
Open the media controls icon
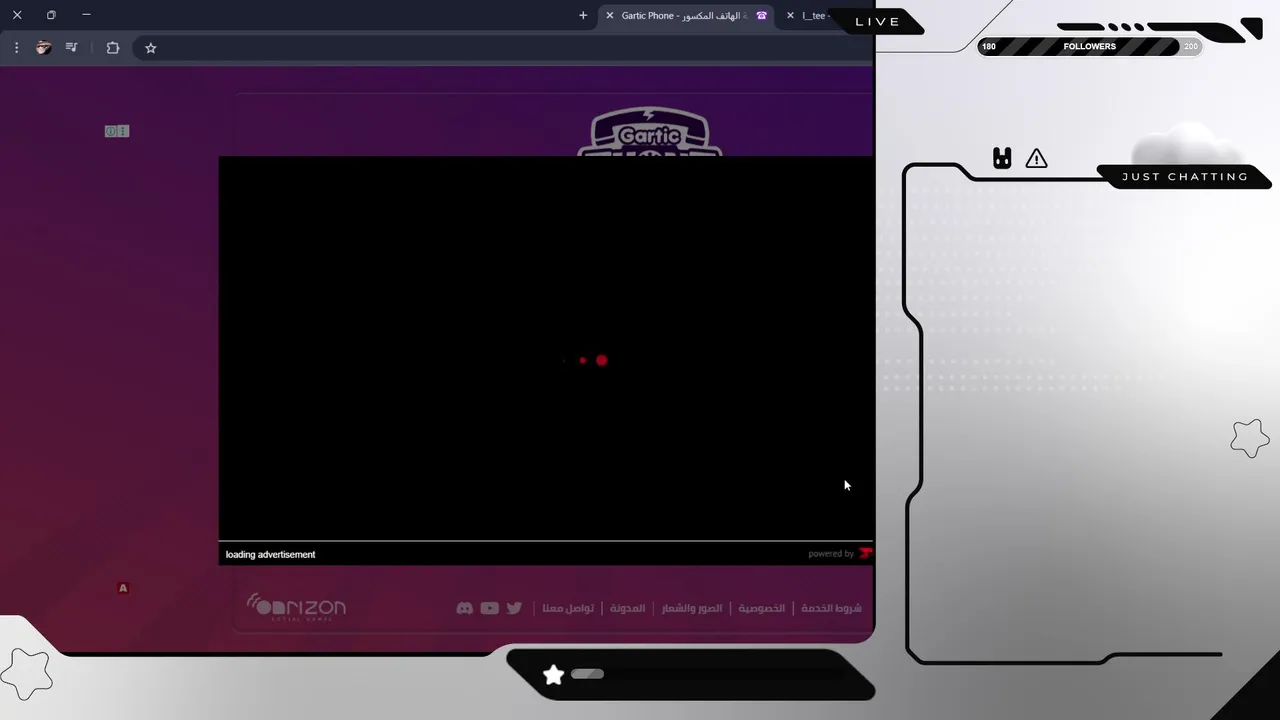(x=71, y=47)
